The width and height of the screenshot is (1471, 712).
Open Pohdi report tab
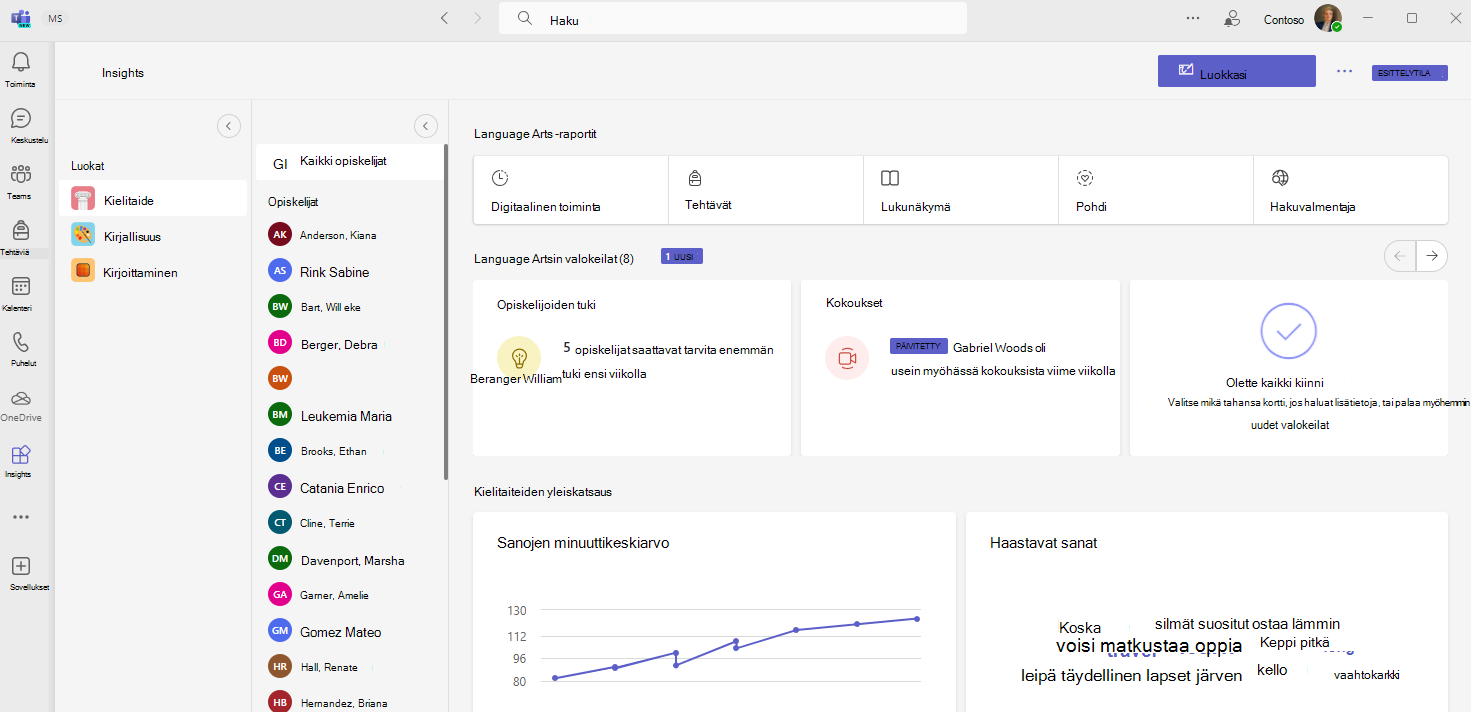1156,190
